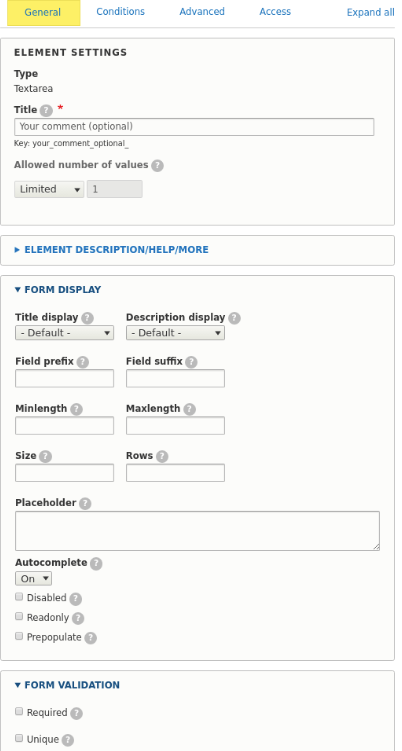Open help for Allowed number of values

pyautogui.click(x=157, y=166)
